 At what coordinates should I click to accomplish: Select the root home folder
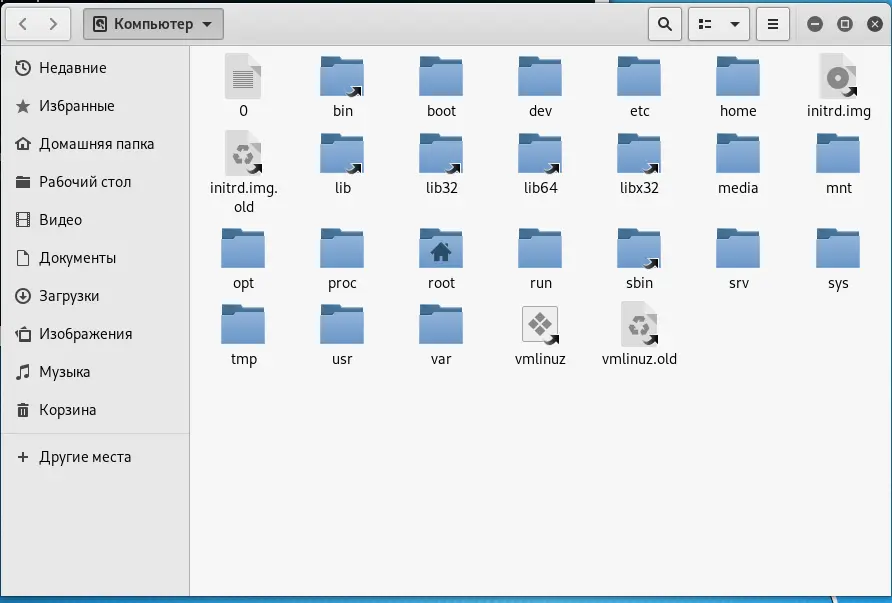[x=441, y=258]
